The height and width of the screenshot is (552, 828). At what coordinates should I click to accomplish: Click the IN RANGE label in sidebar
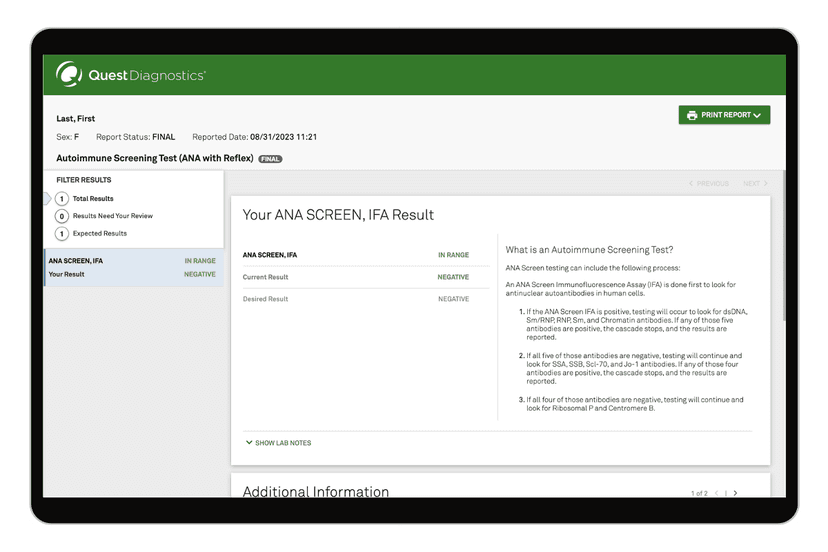(x=199, y=261)
